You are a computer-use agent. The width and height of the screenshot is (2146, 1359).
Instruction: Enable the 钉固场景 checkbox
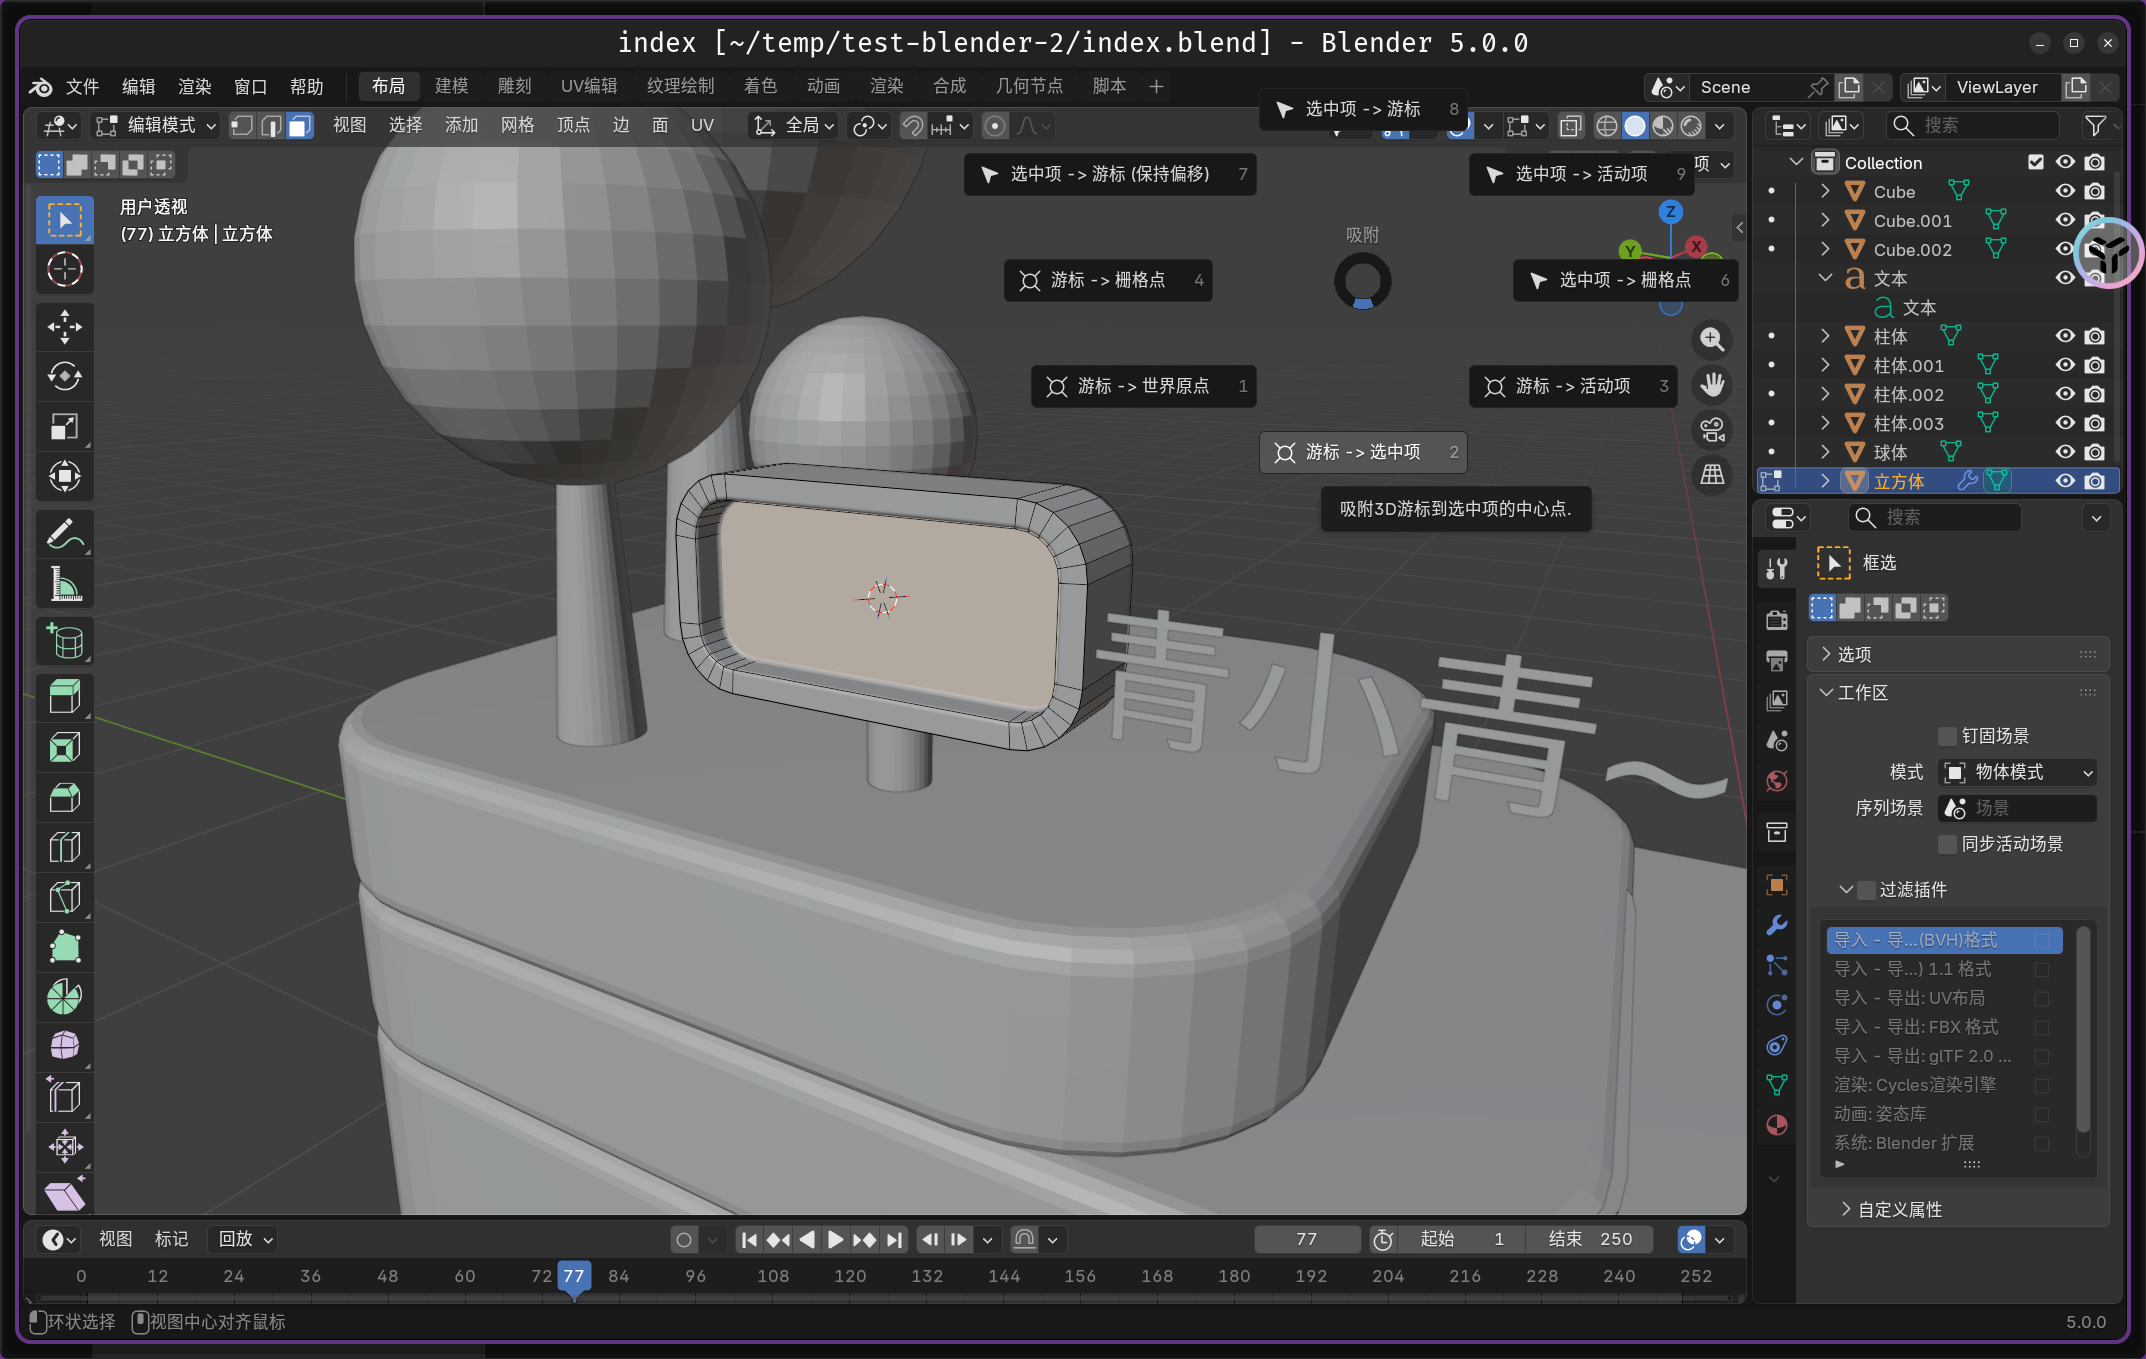1946,736
